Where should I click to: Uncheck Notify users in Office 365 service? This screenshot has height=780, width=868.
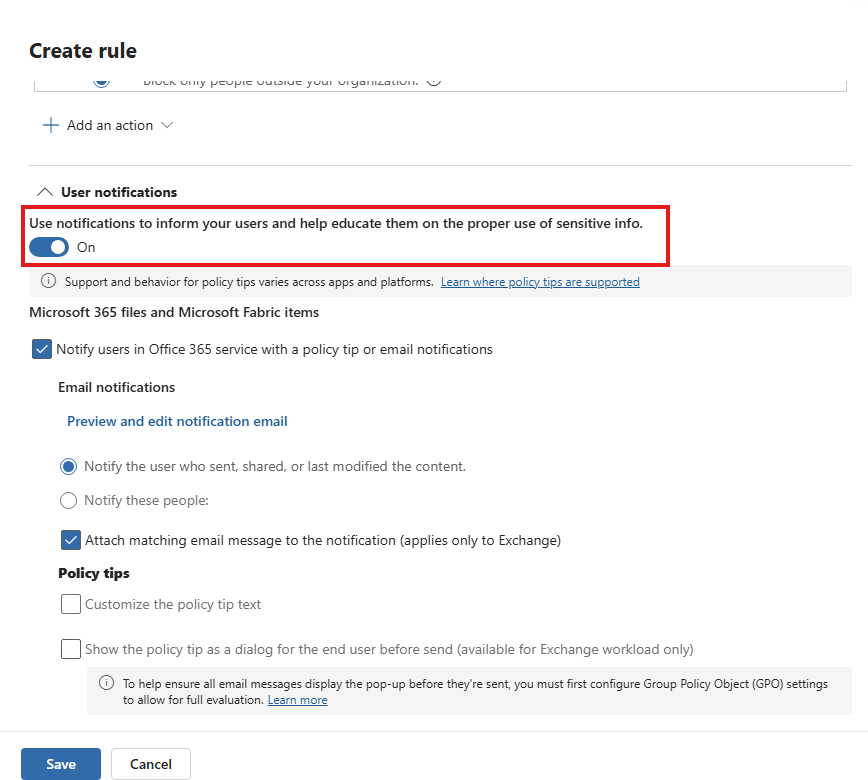tap(41, 349)
